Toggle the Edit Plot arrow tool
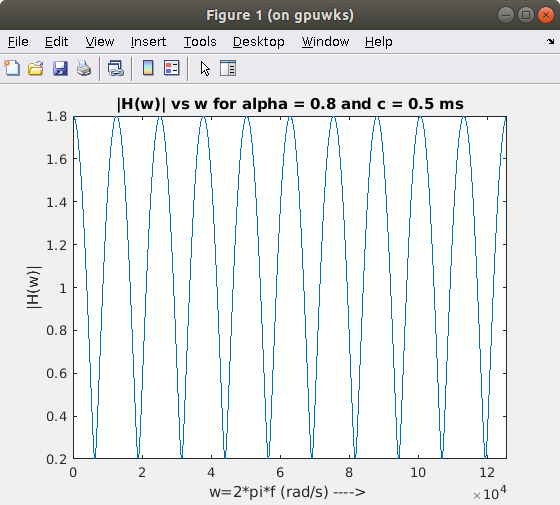 pyautogui.click(x=205, y=68)
